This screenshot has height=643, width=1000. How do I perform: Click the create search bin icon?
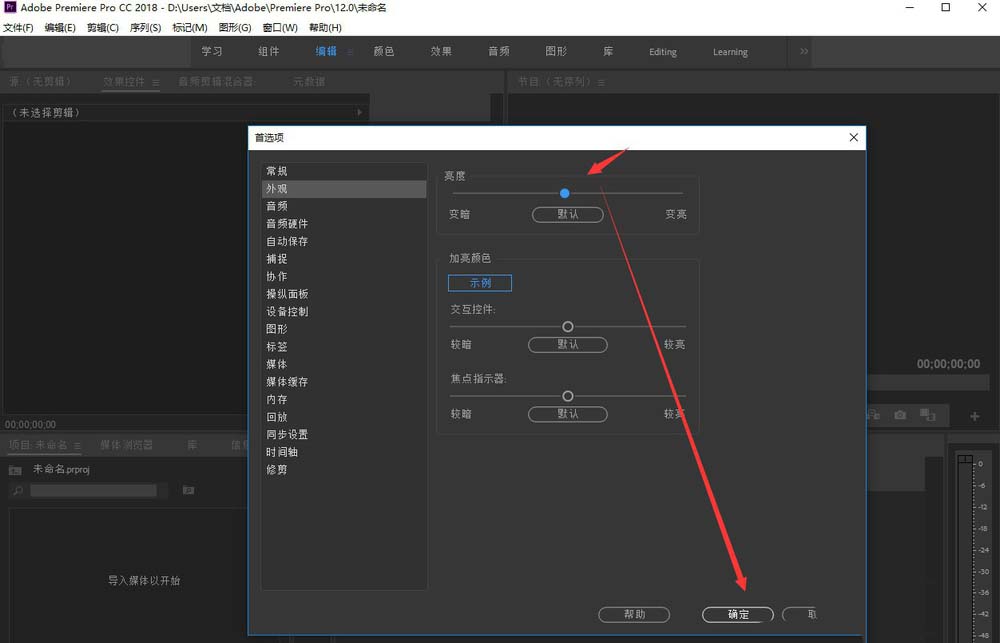point(188,490)
